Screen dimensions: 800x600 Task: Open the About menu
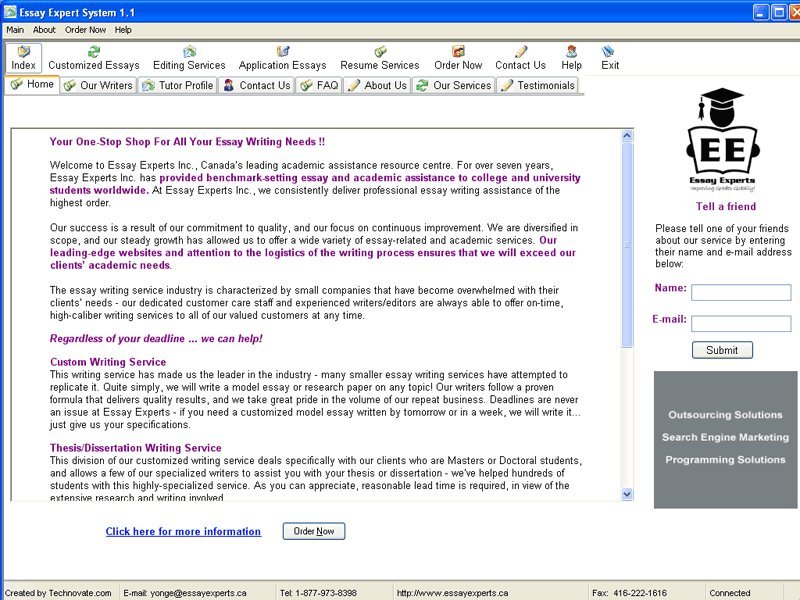(x=44, y=30)
